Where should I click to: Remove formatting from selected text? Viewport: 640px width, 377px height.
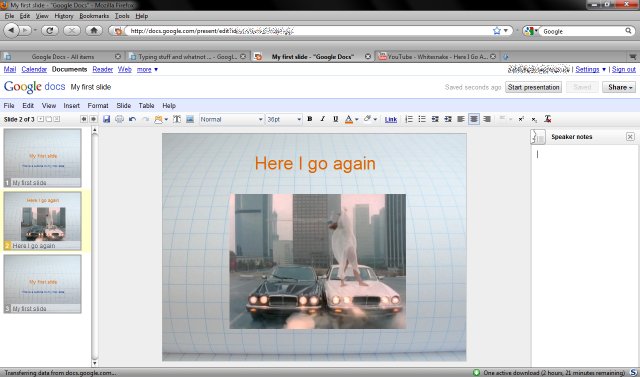click(x=548, y=119)
